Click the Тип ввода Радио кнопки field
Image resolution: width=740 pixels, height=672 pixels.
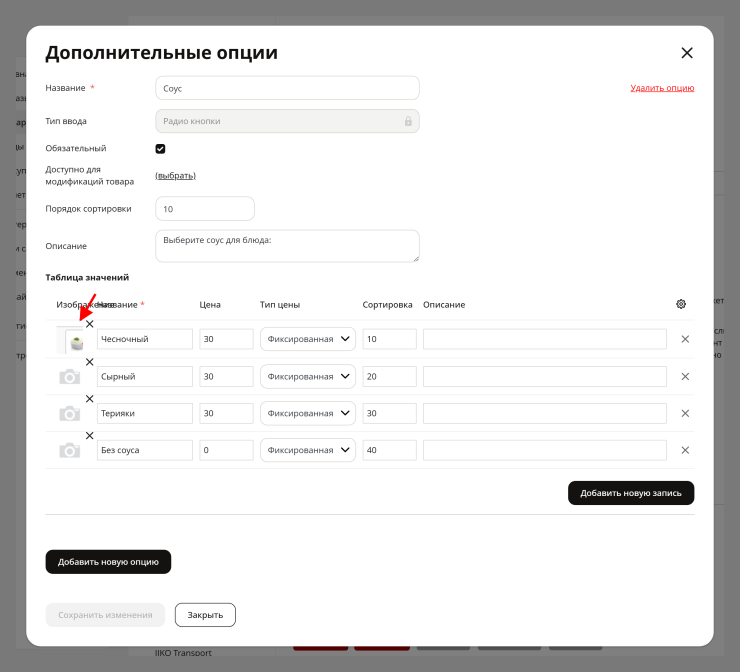287,121
